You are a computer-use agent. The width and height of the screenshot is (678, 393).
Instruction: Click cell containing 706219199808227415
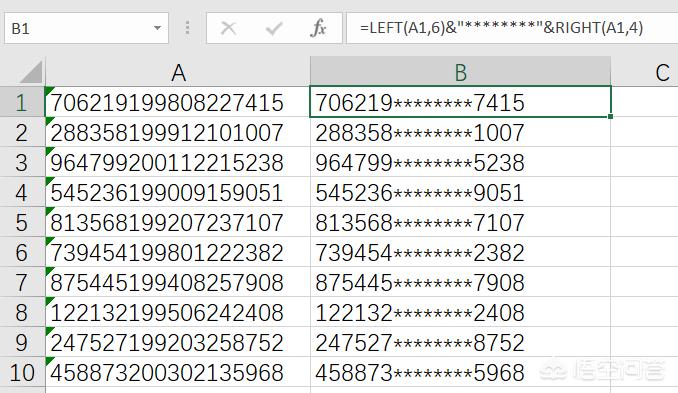[178, 102]
